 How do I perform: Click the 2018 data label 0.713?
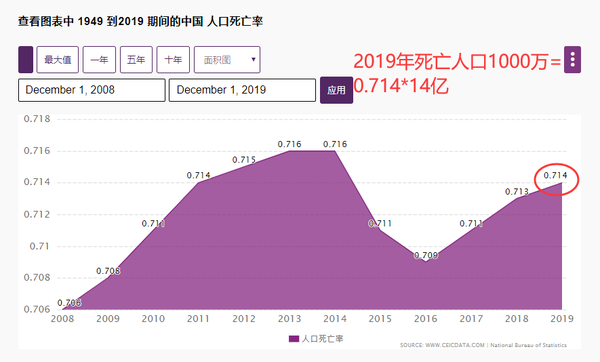click(x=517, y=191)
